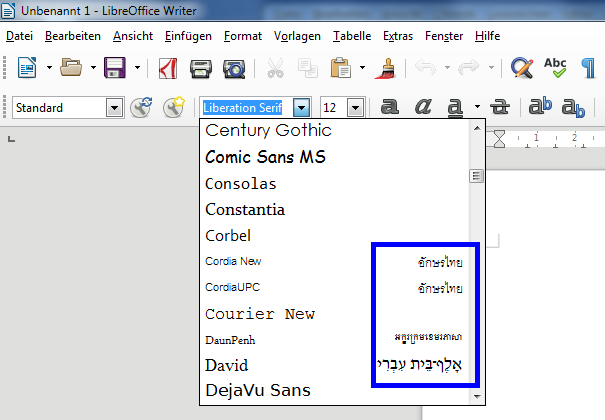Click the Save floppy disk icon
Viewport: 605px width, 420px height.
tap(115, 67)
